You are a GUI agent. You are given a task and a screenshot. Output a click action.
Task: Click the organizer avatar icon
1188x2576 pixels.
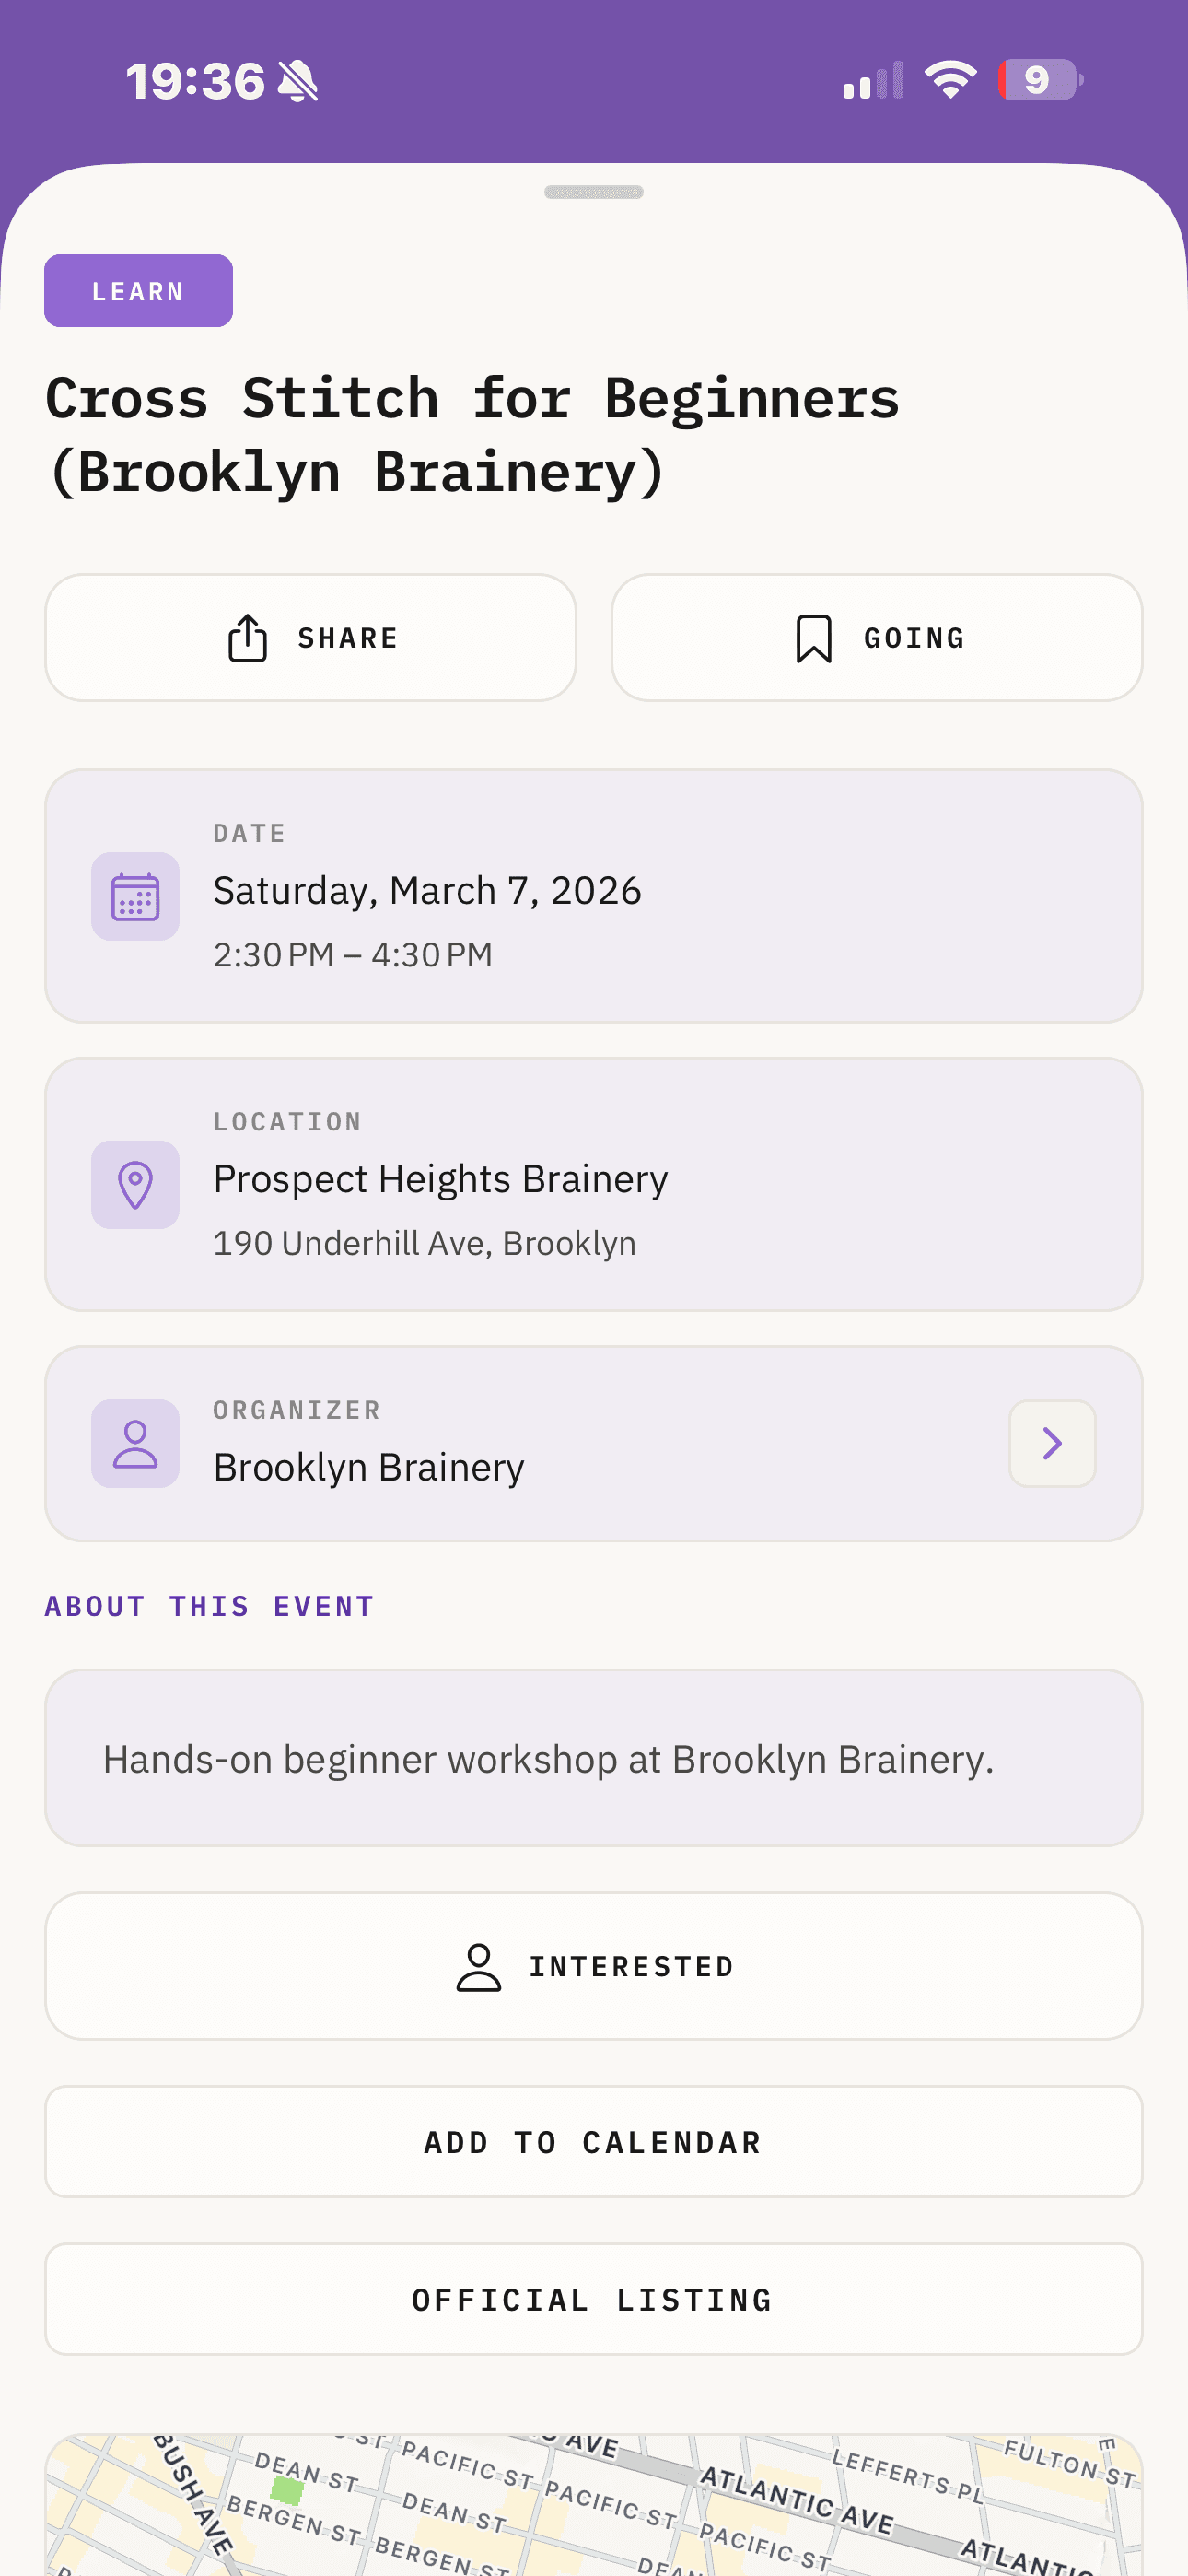click(x=135, y=1443)
